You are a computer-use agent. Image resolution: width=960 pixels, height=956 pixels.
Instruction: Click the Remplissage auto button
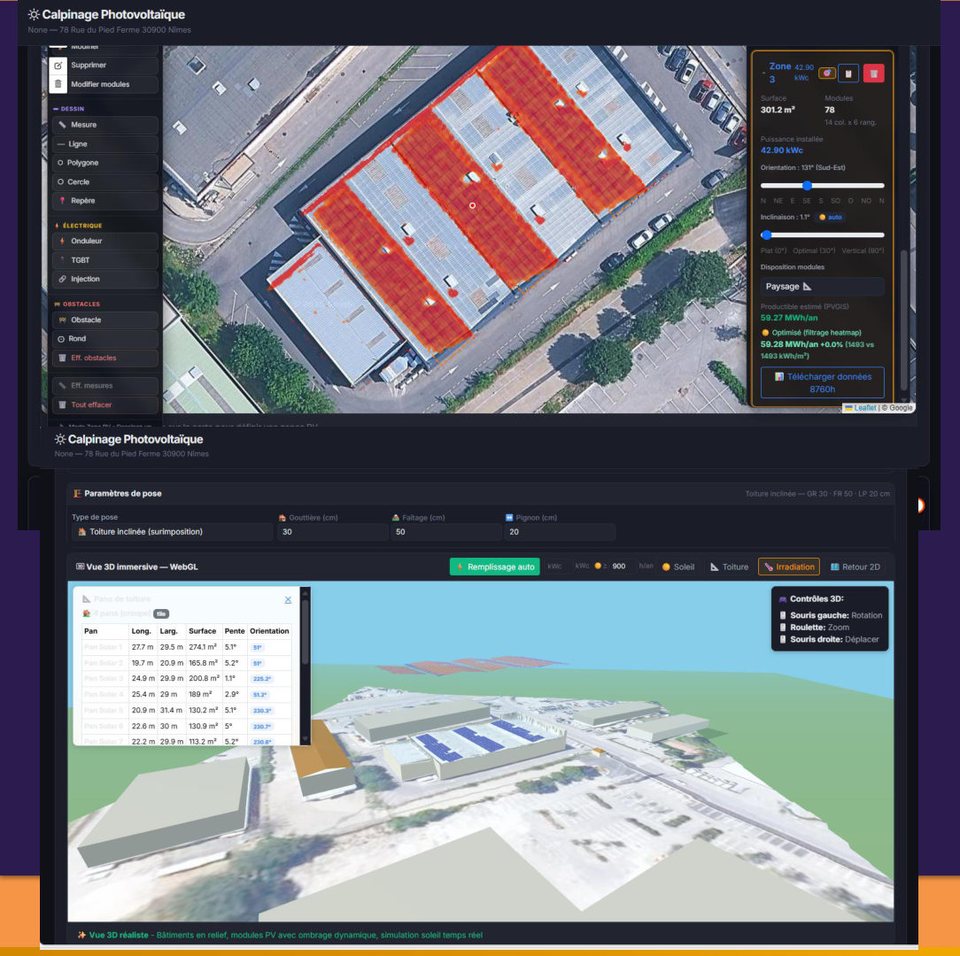tap(494, 567)
